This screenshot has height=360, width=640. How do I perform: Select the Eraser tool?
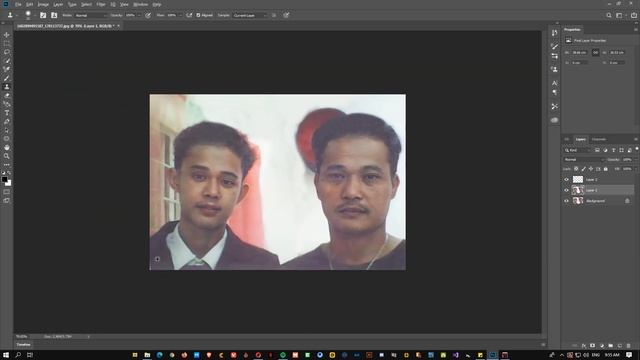(x=7, y=96)
